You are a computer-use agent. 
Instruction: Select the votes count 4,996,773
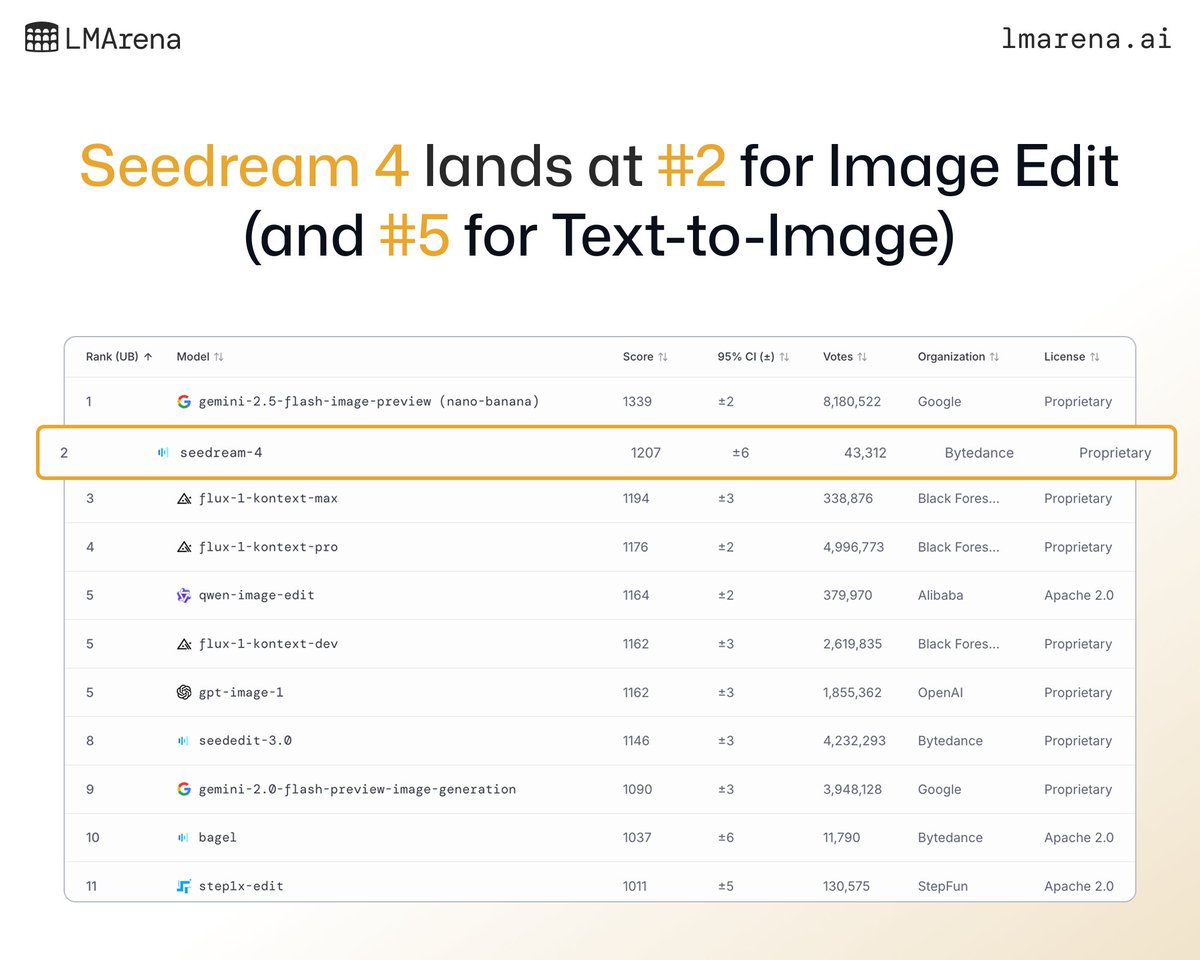[x=853, y=547]
